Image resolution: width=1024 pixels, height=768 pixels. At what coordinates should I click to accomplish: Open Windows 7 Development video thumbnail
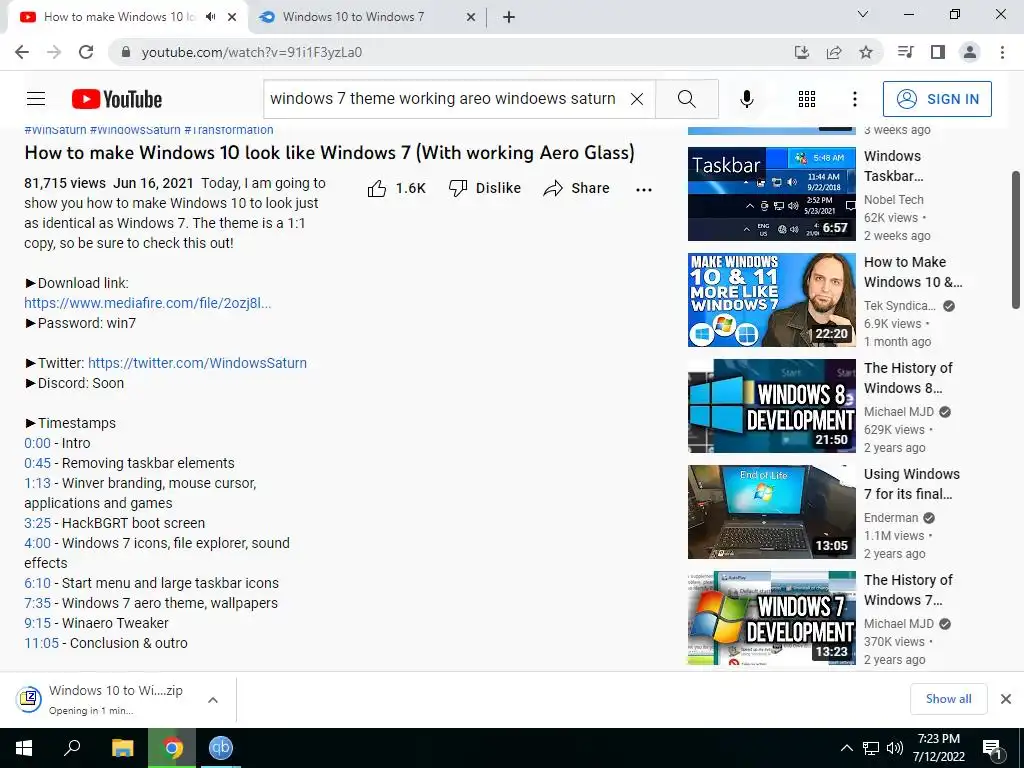(x=772, y=618)
